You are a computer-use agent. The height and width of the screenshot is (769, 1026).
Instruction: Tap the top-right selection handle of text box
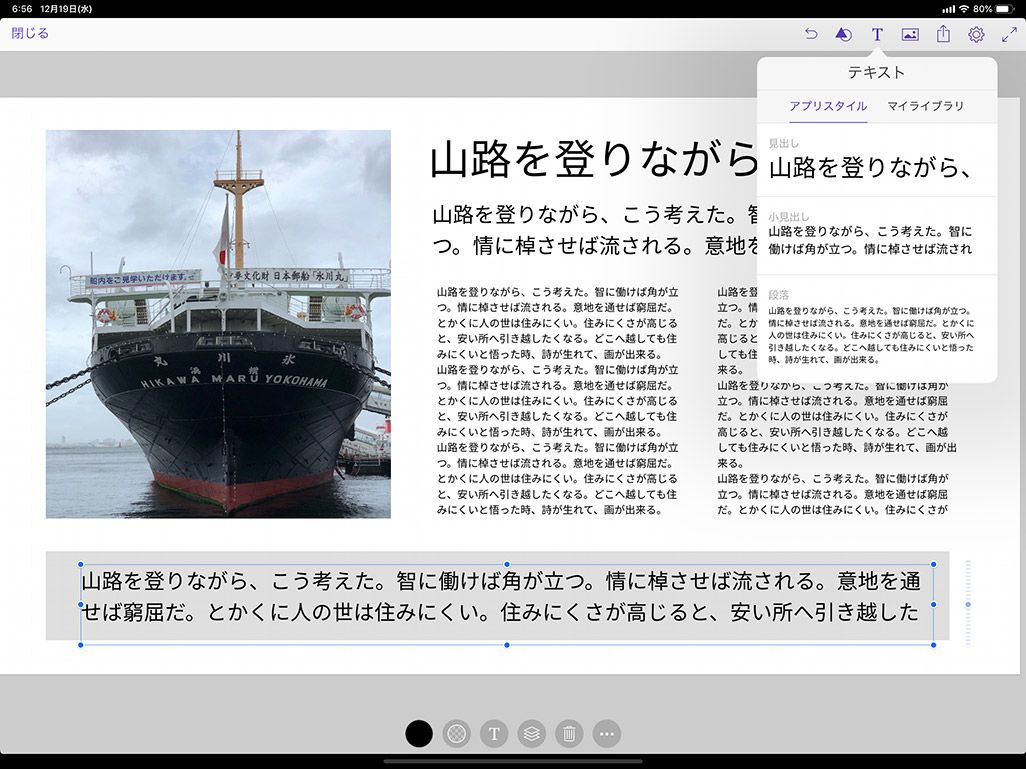[934, 564]
